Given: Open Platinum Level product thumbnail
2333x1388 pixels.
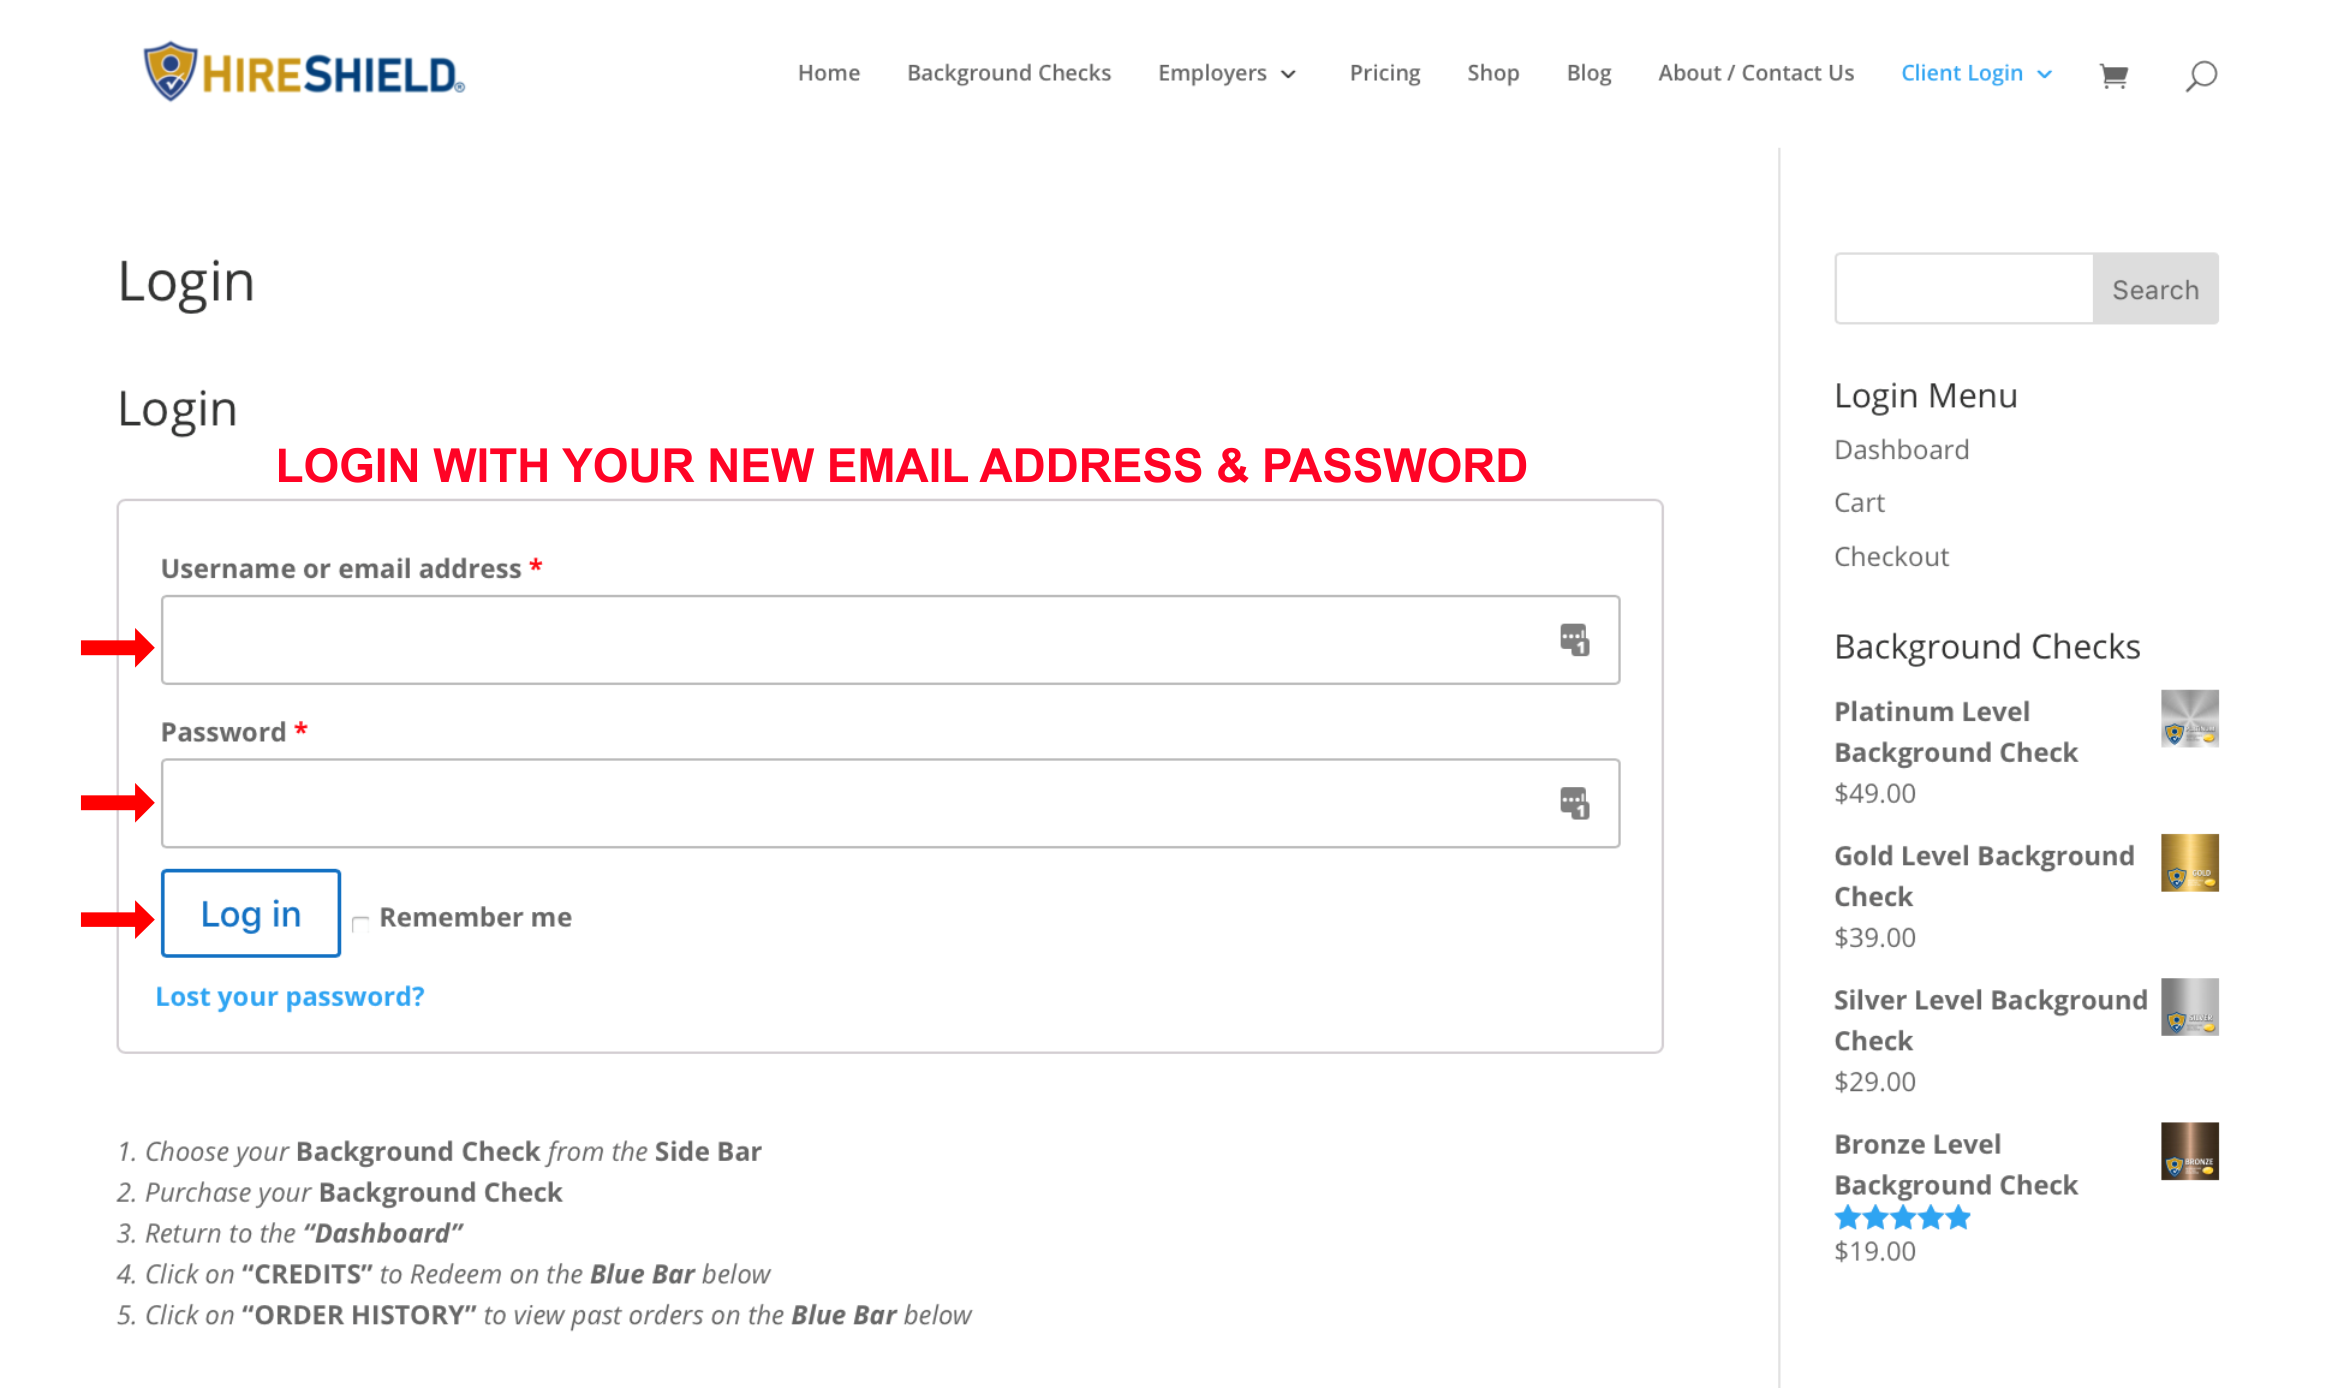Looking at the screenshot, I should click(2189, 718).
